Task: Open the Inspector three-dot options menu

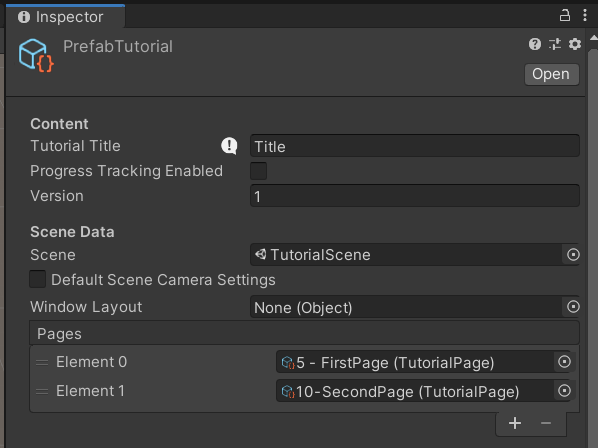Action: [585, 16]
